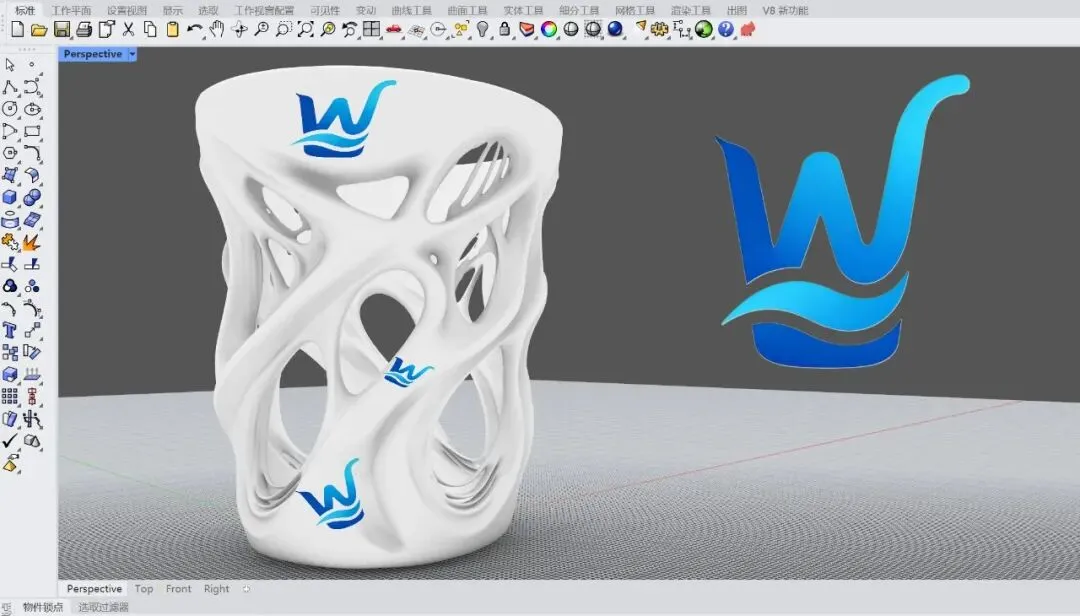Click the Perspective viewport title label
This screenshot has height=616, width=1080.
[x=93, y=54]
